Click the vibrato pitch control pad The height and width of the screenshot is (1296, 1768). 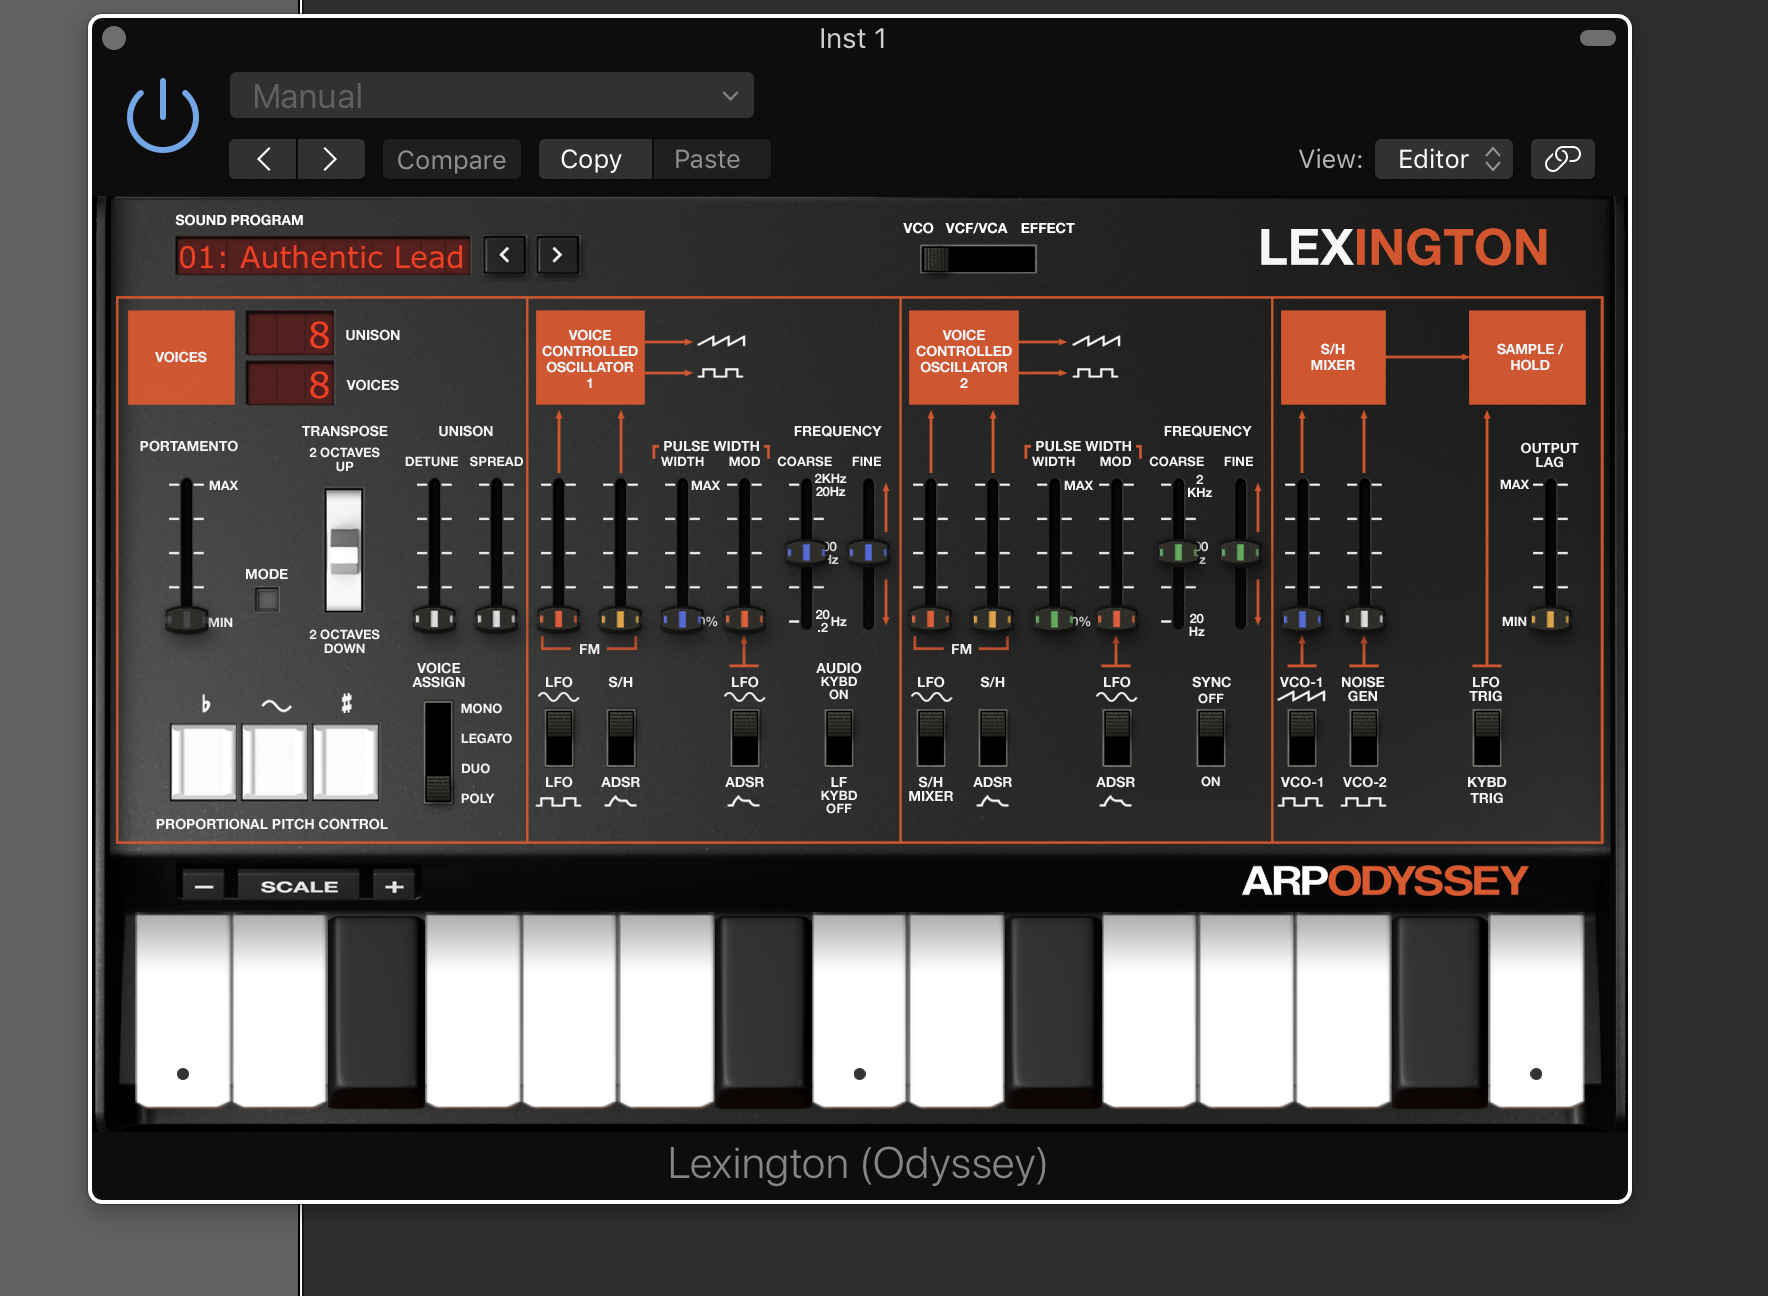pyautogui.click(x=275, y=762)
